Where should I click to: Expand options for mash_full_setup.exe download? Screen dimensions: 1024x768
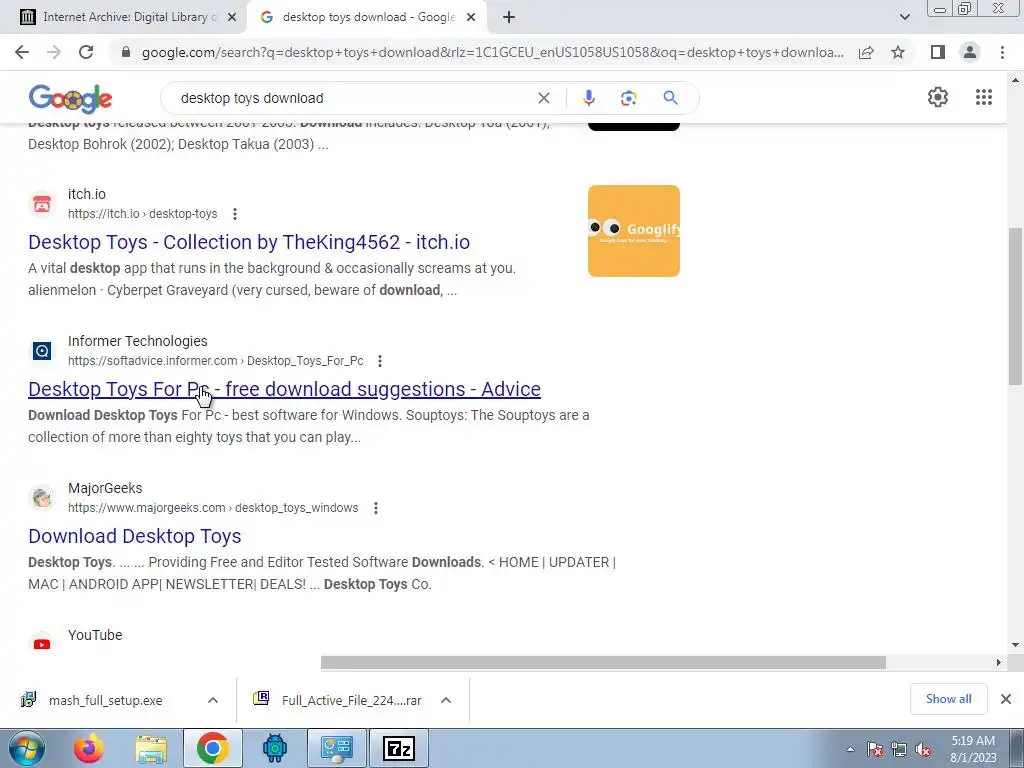[x=213, y=700]
